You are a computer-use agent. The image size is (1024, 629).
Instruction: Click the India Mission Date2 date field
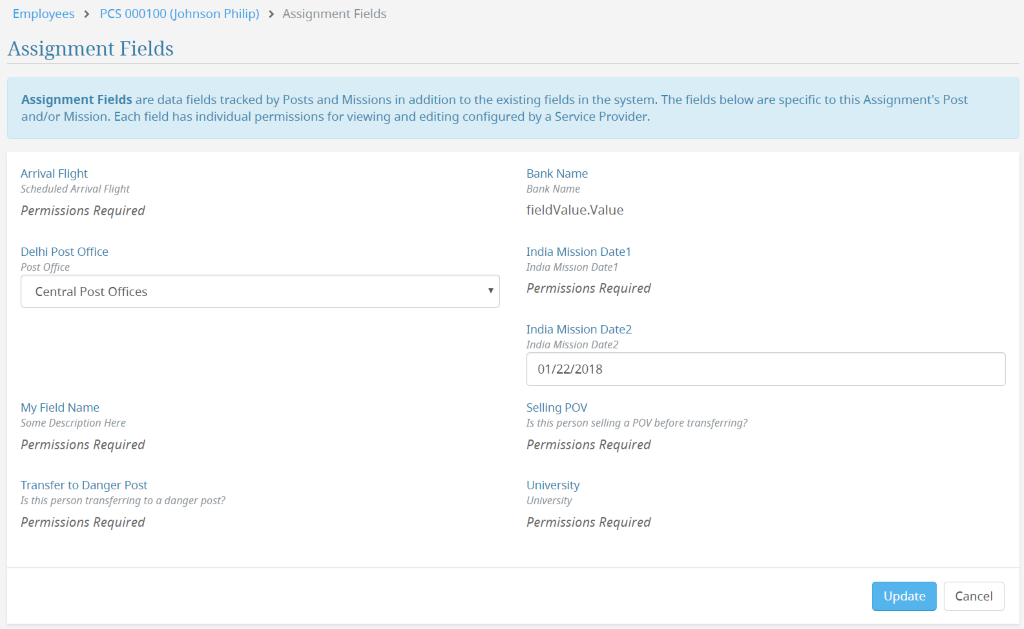click(765, 369)
